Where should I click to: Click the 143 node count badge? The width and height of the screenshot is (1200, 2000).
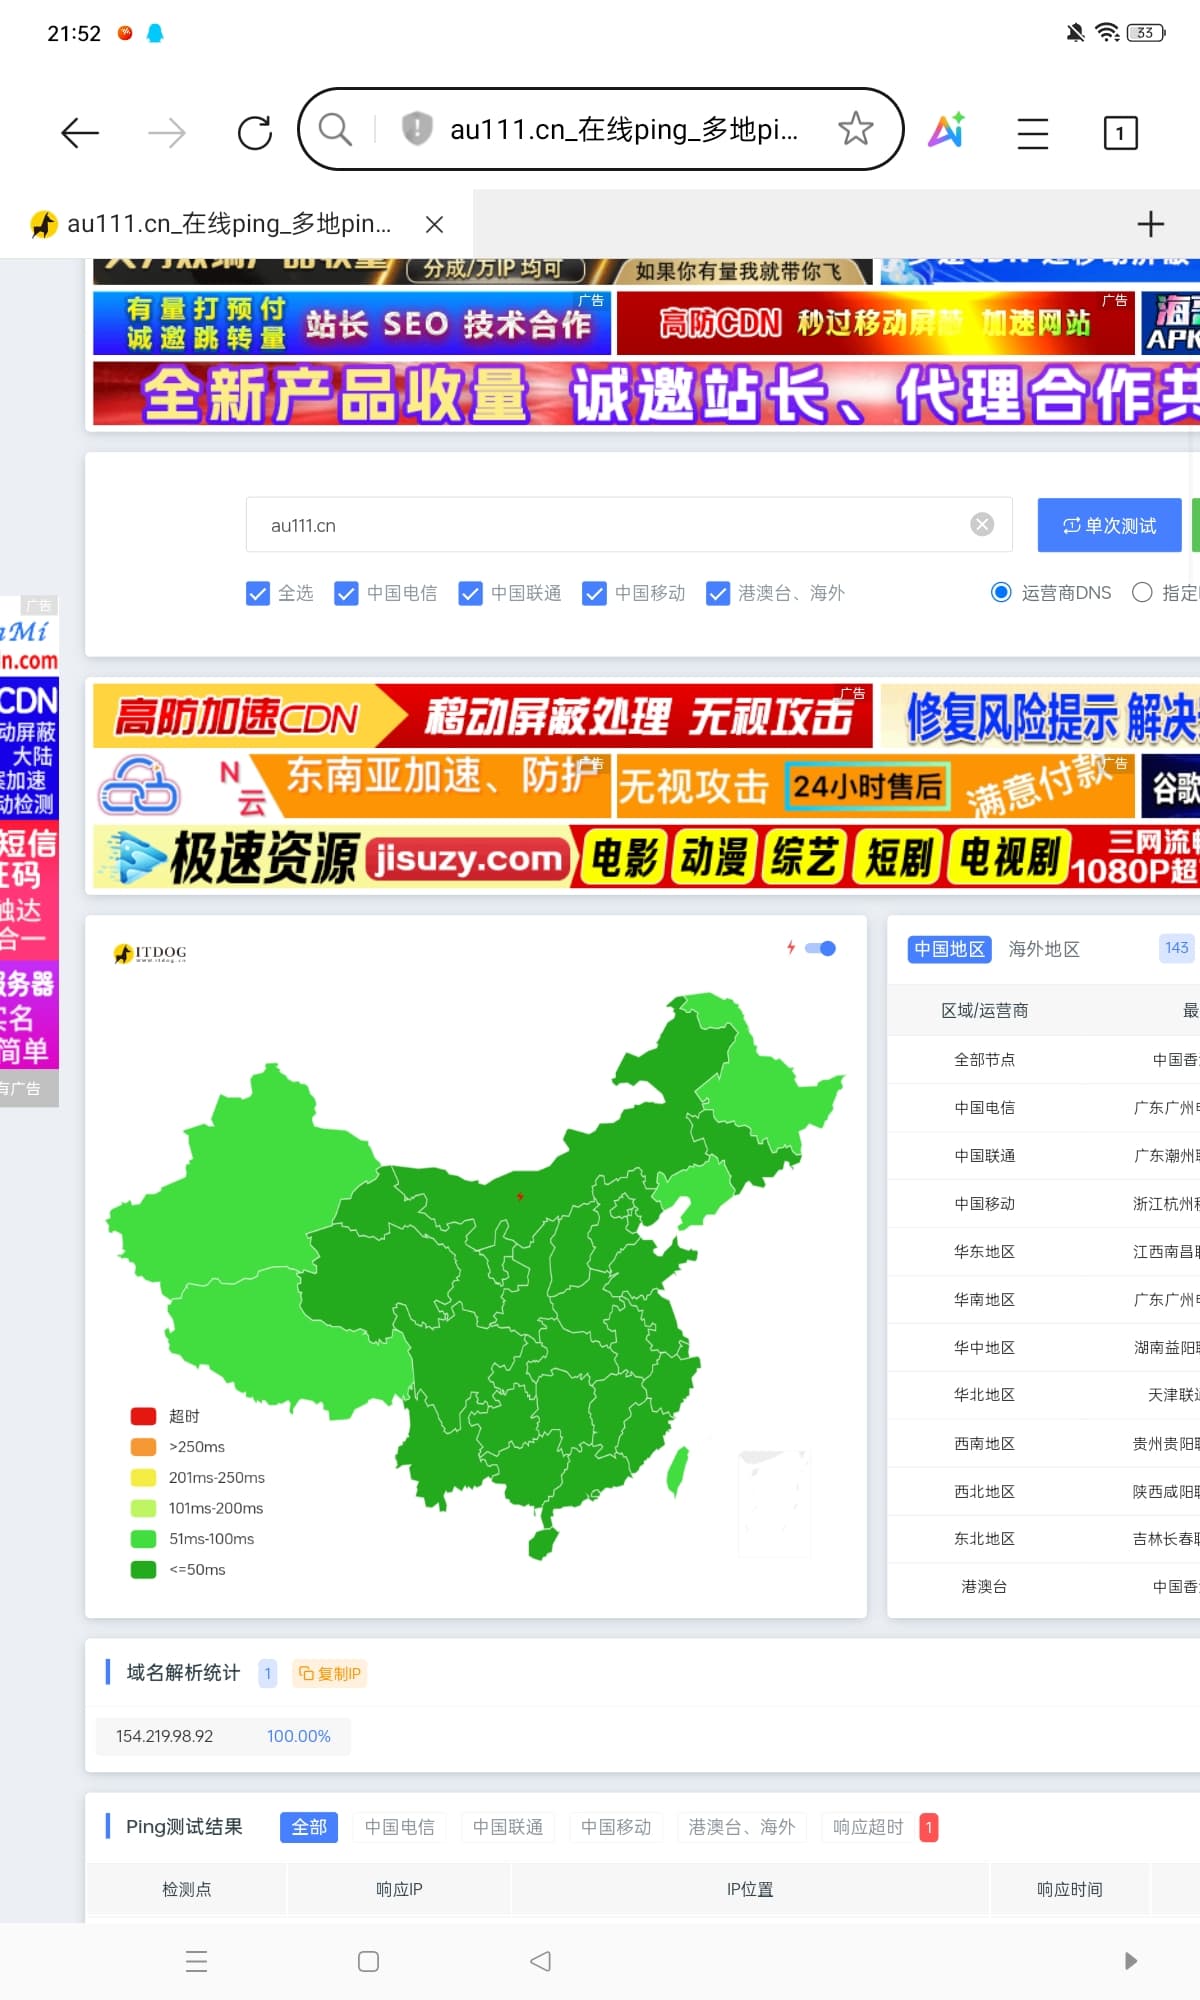click(x=1177, y=948)
